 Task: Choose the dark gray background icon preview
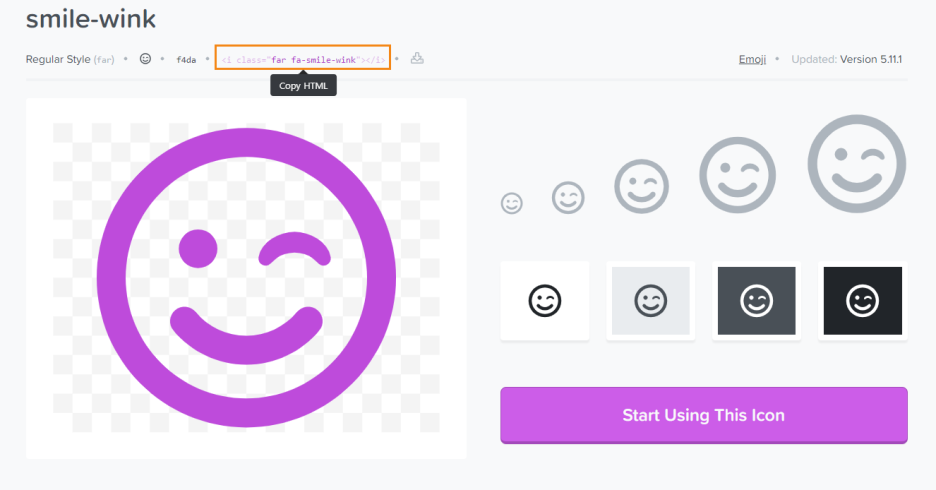[756, 301]
